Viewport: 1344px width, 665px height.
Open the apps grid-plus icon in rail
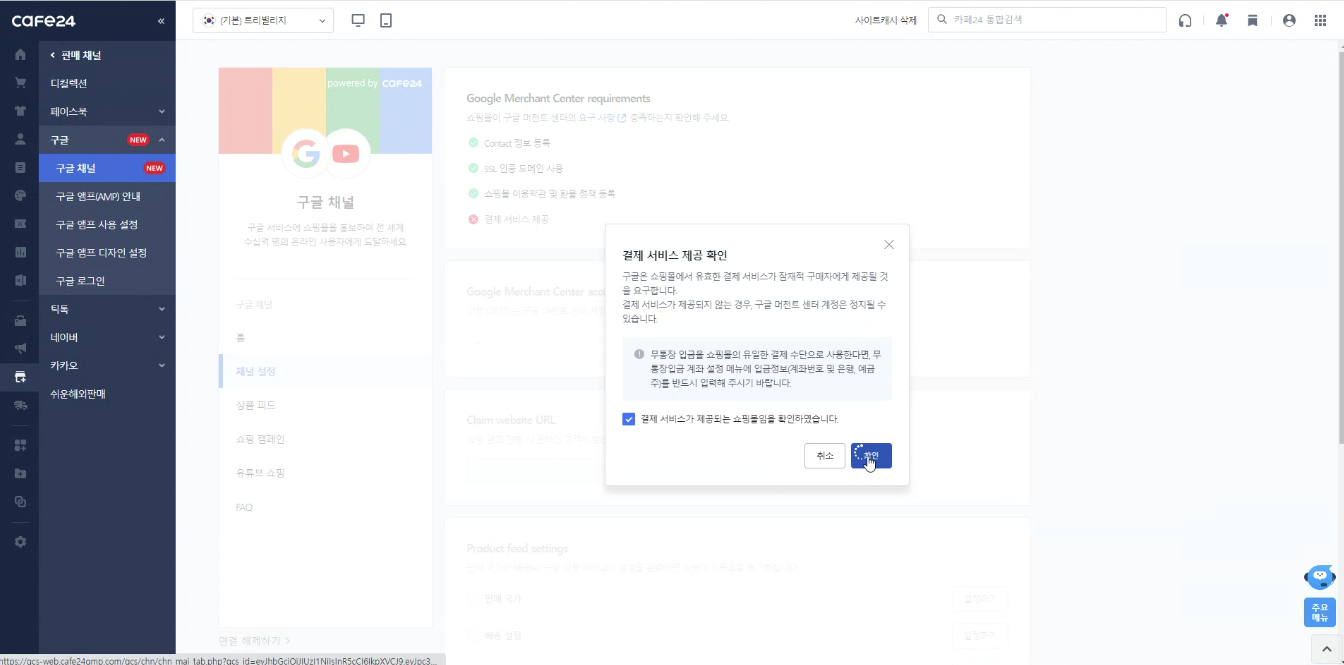(20, 445)
